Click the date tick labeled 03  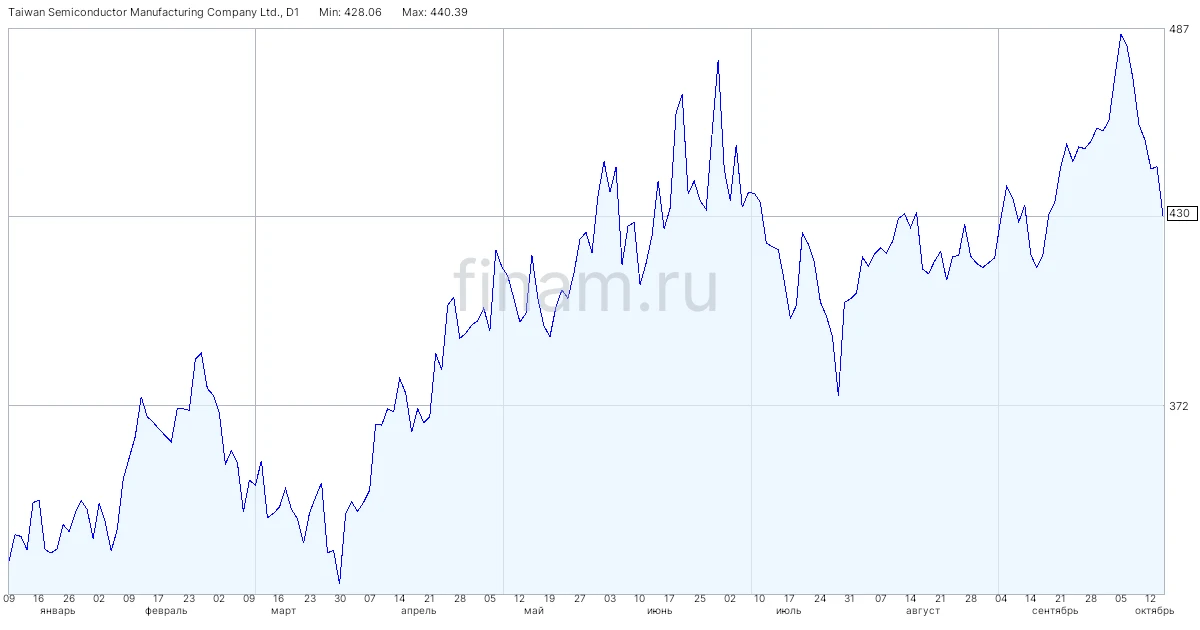pos(610,598)
